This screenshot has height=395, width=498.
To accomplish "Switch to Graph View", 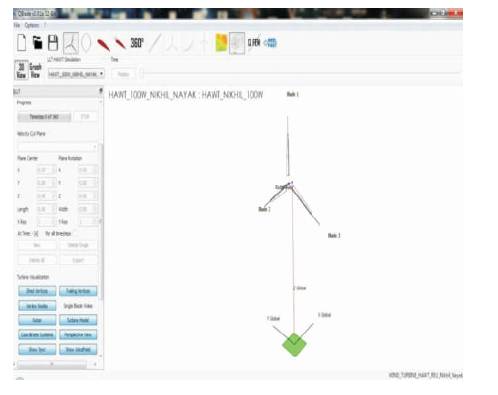I will coord(35,70).
